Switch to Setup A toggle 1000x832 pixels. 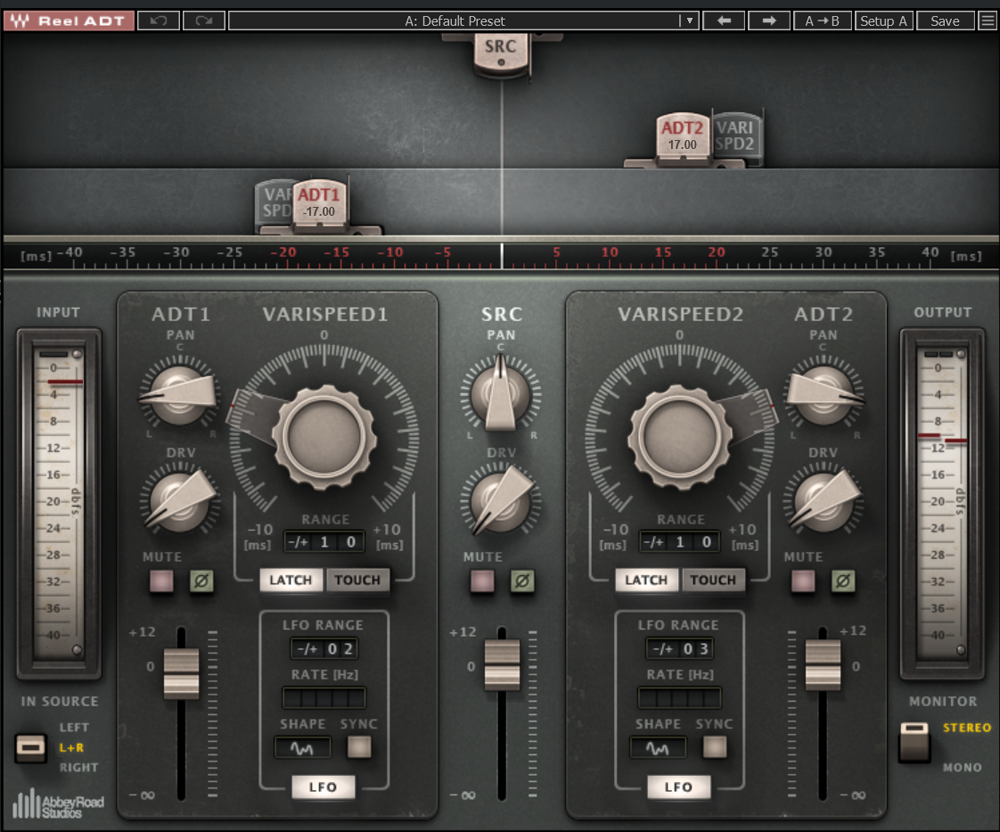coord(884,20)
